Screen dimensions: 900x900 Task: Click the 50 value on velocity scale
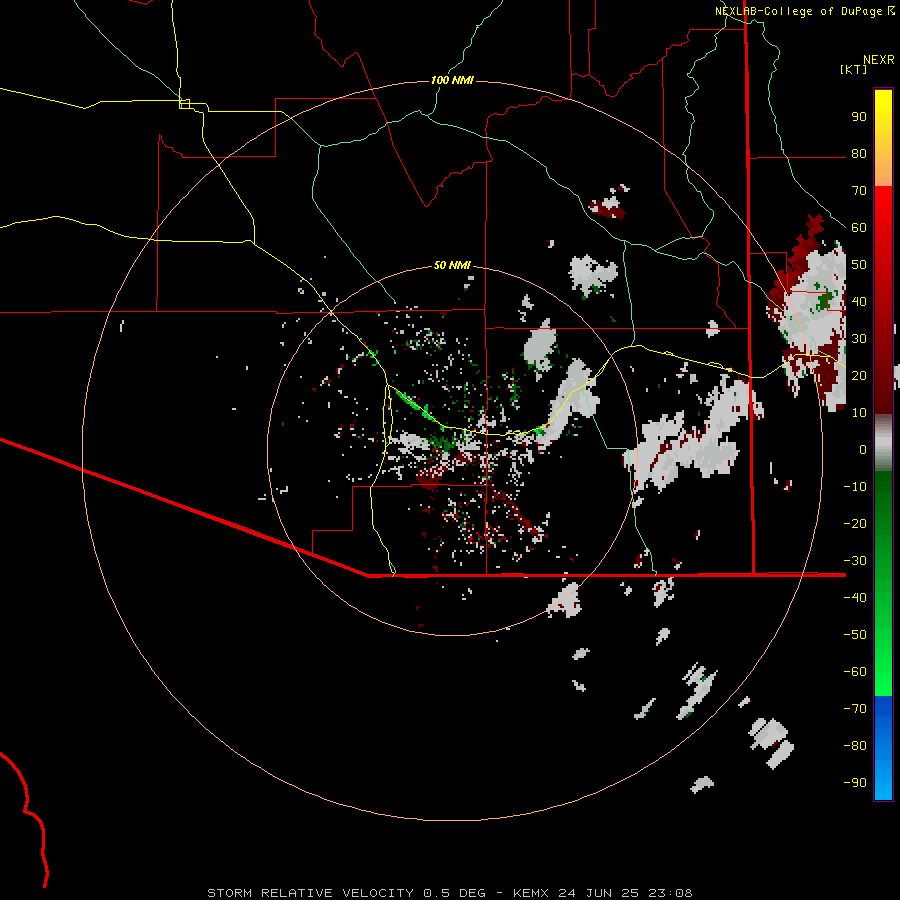(859, 265)
